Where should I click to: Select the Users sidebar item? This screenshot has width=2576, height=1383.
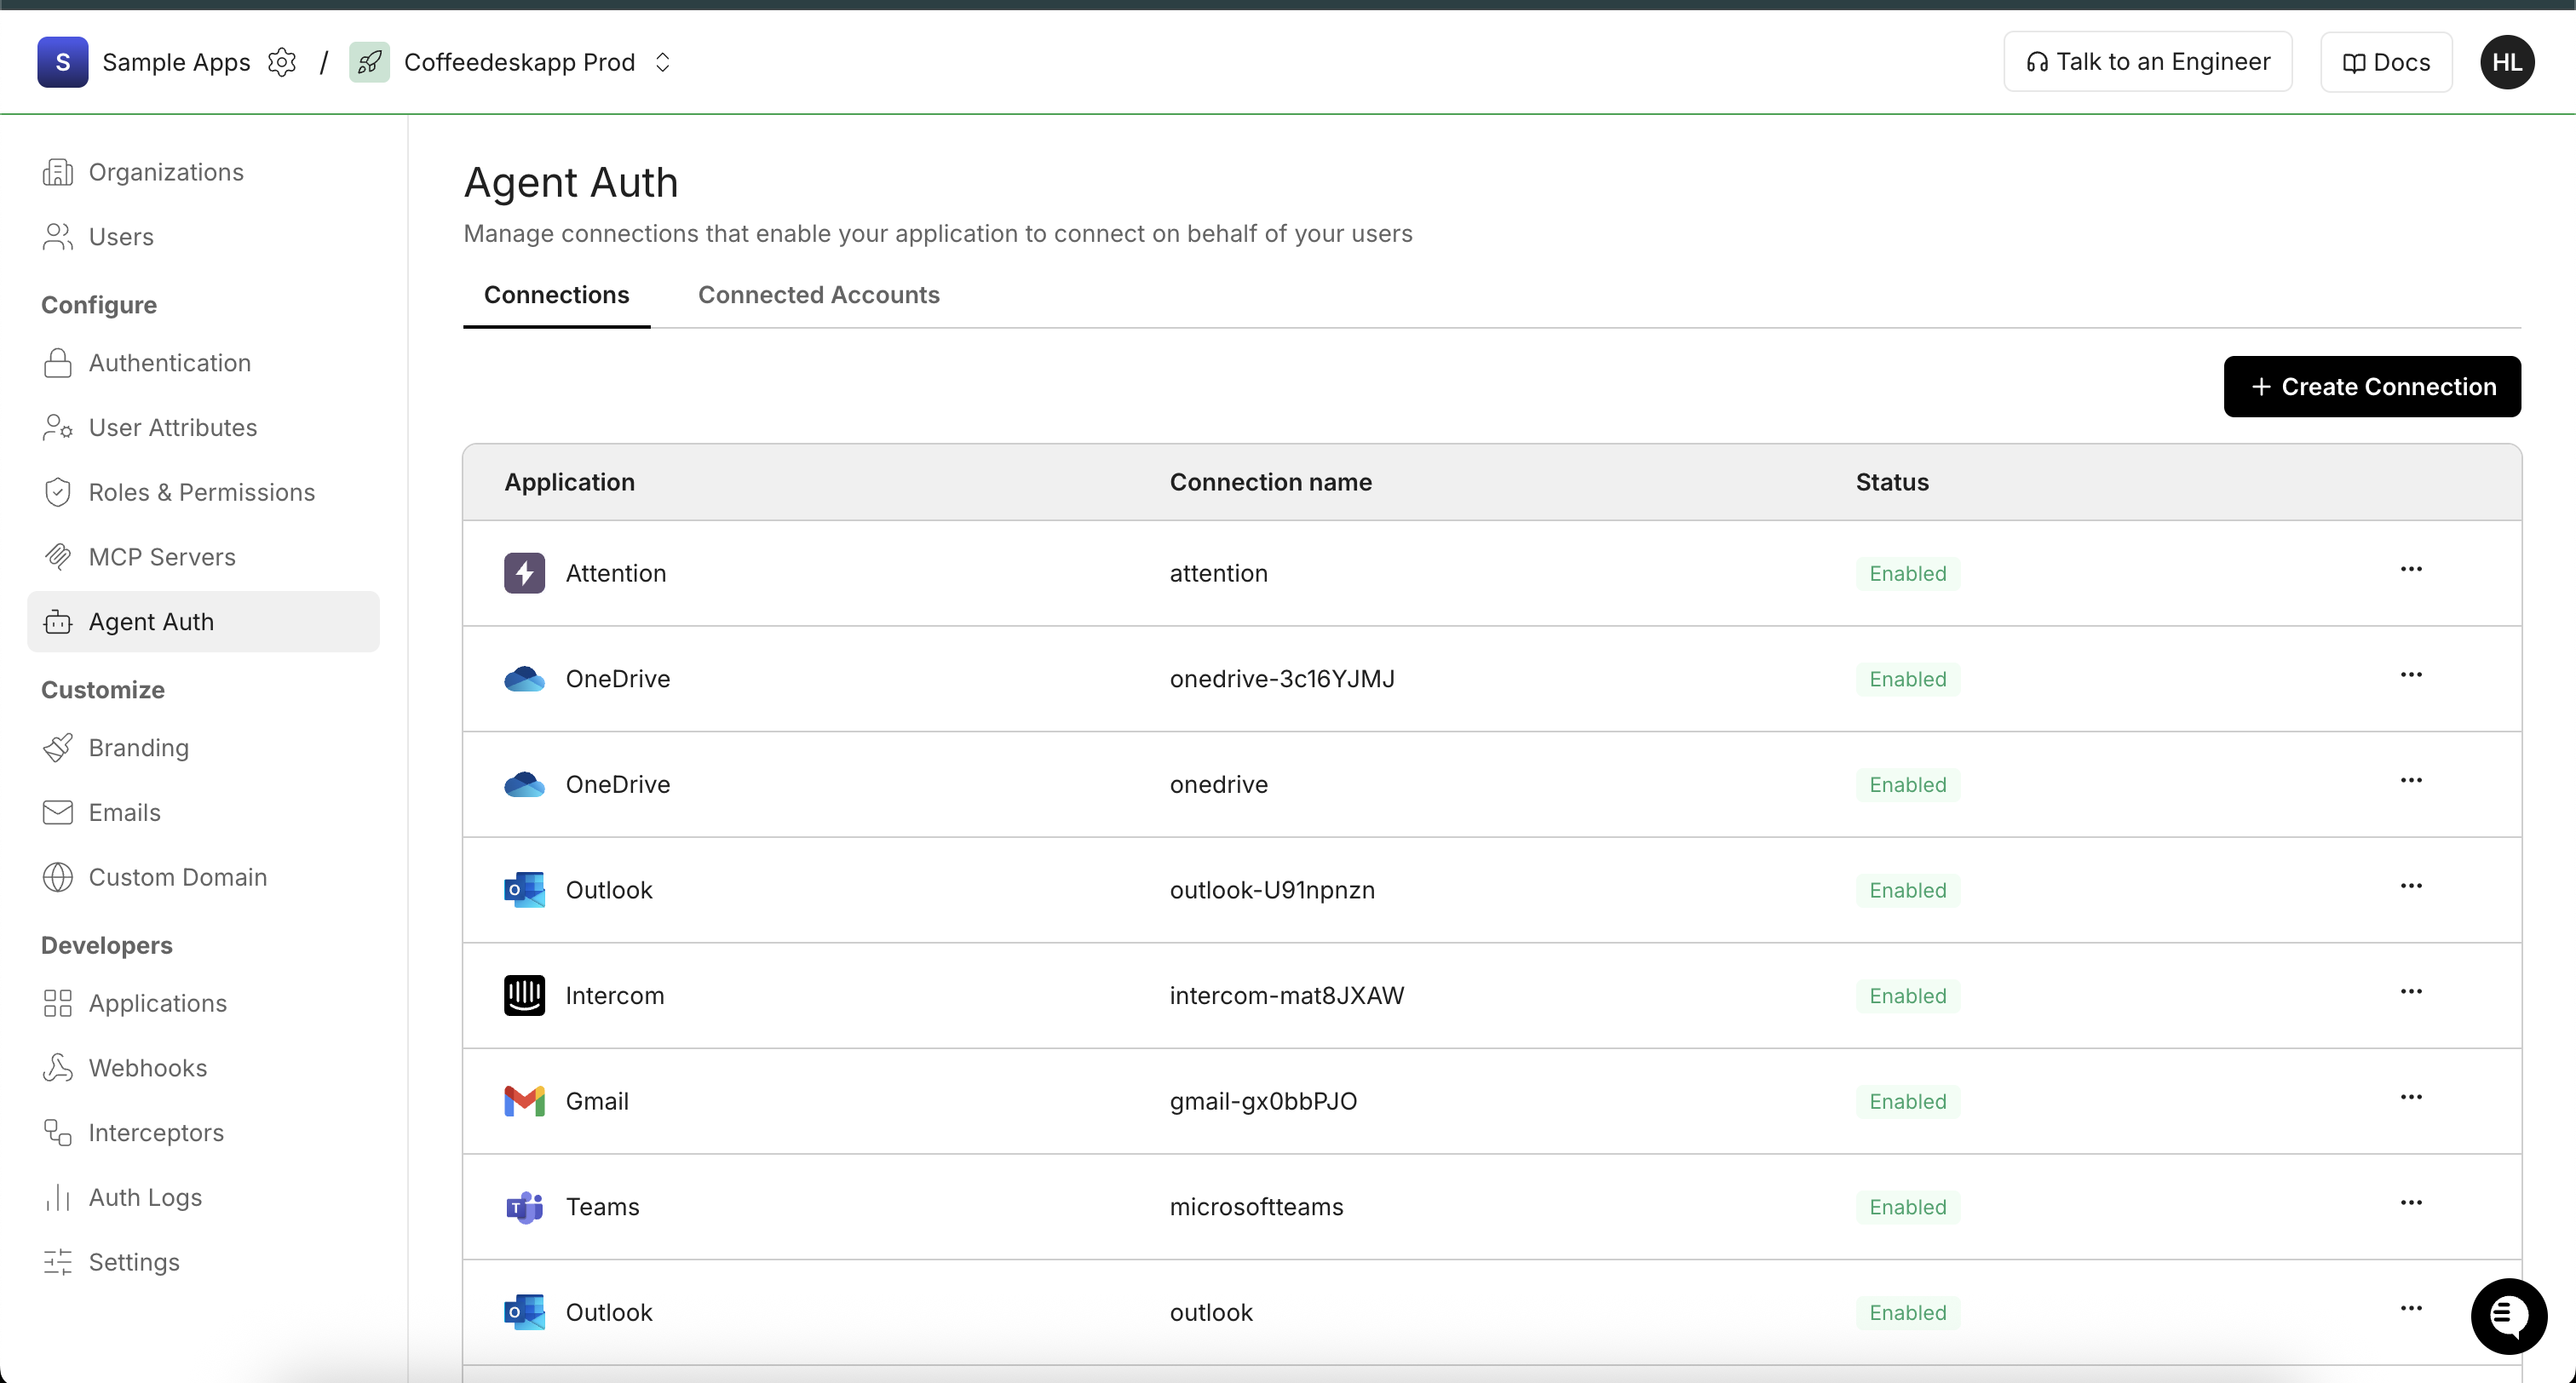(x=123, y=237)
